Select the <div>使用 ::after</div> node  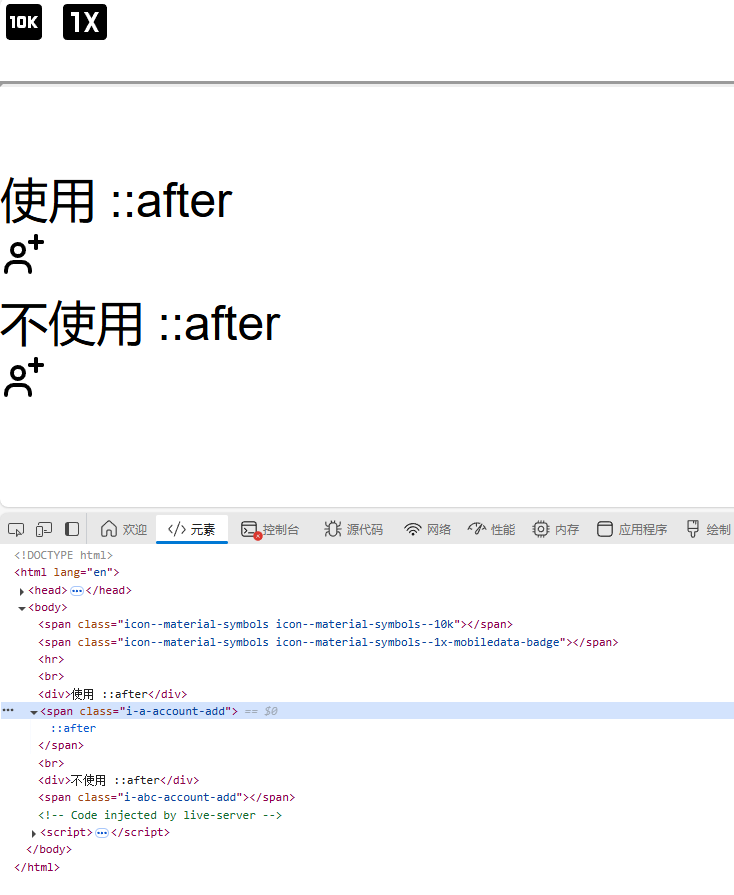coord(112,694)
